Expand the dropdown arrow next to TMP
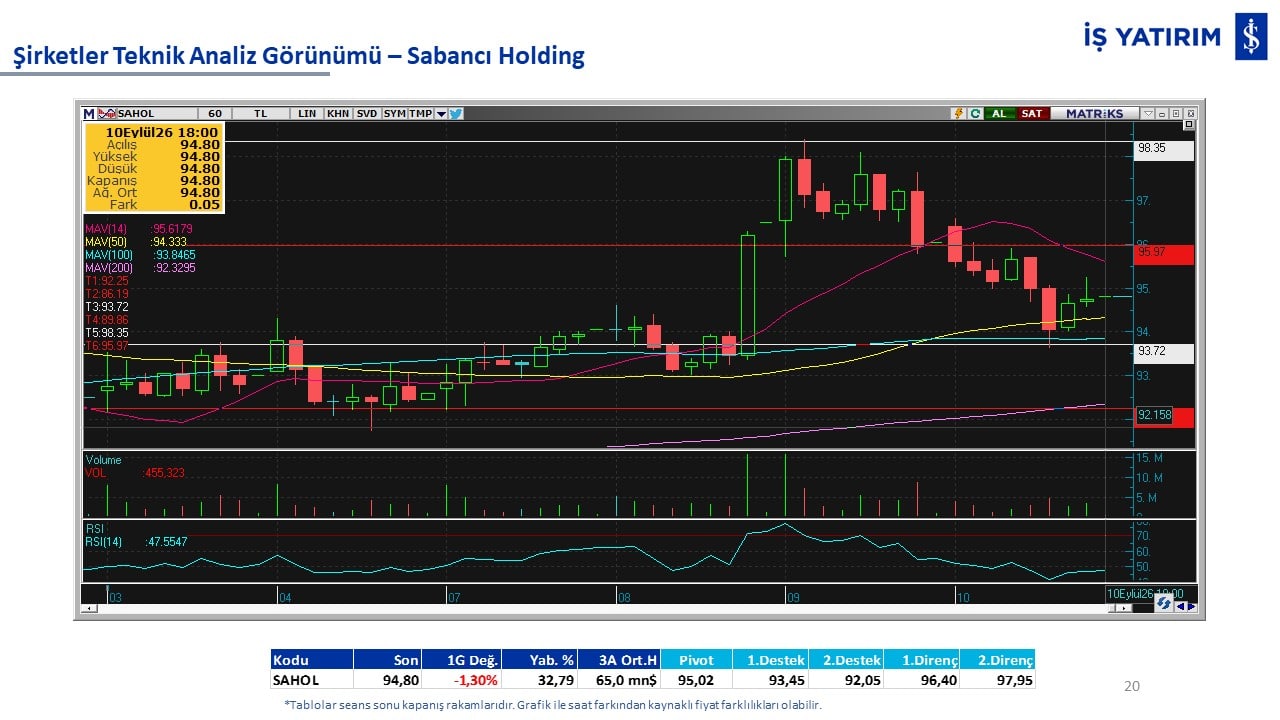 441,114
